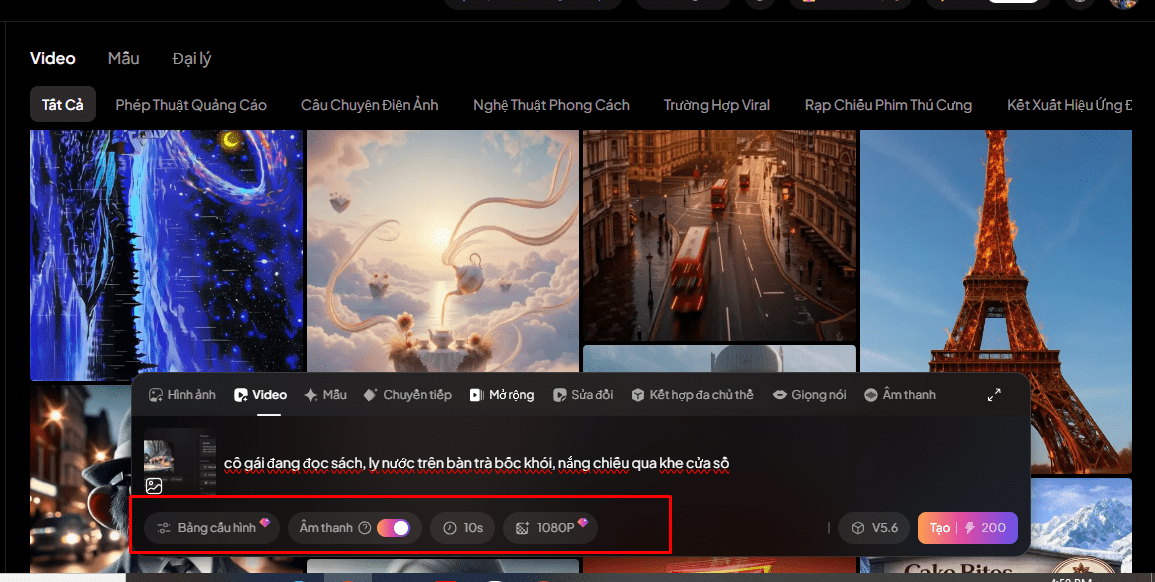Select the Video tab in creation panel

coord(261,395)
